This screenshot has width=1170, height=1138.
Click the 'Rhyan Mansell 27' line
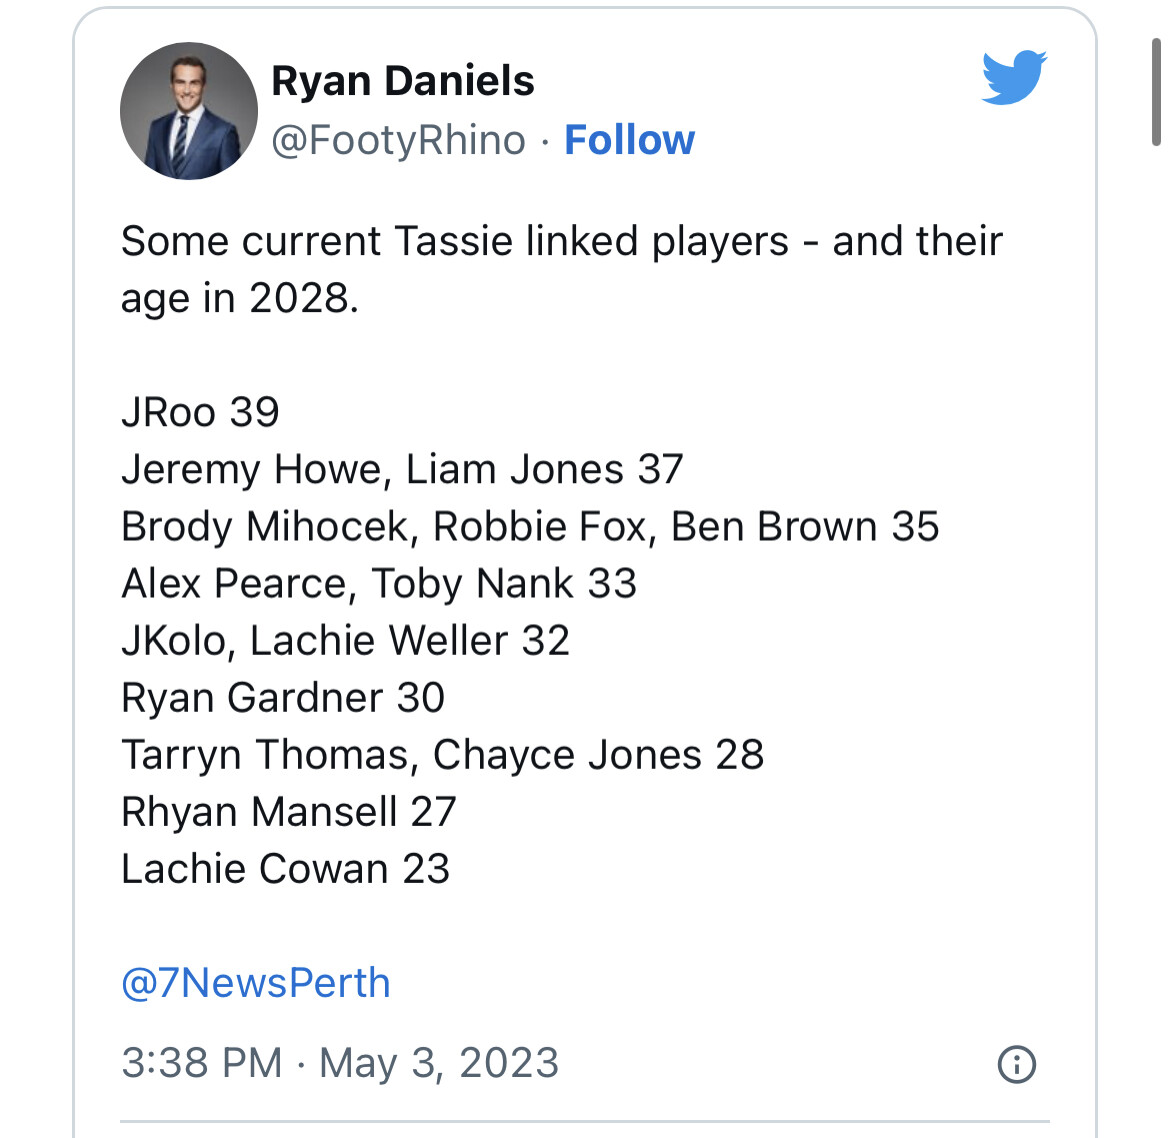pos(289,812)
